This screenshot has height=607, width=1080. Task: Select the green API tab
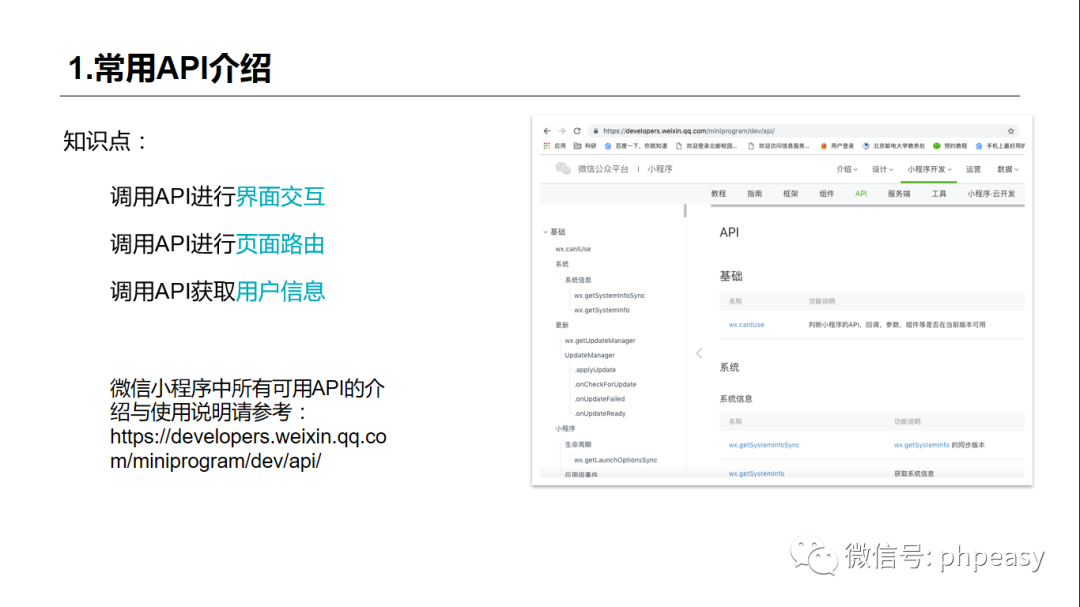pos(861,194)
